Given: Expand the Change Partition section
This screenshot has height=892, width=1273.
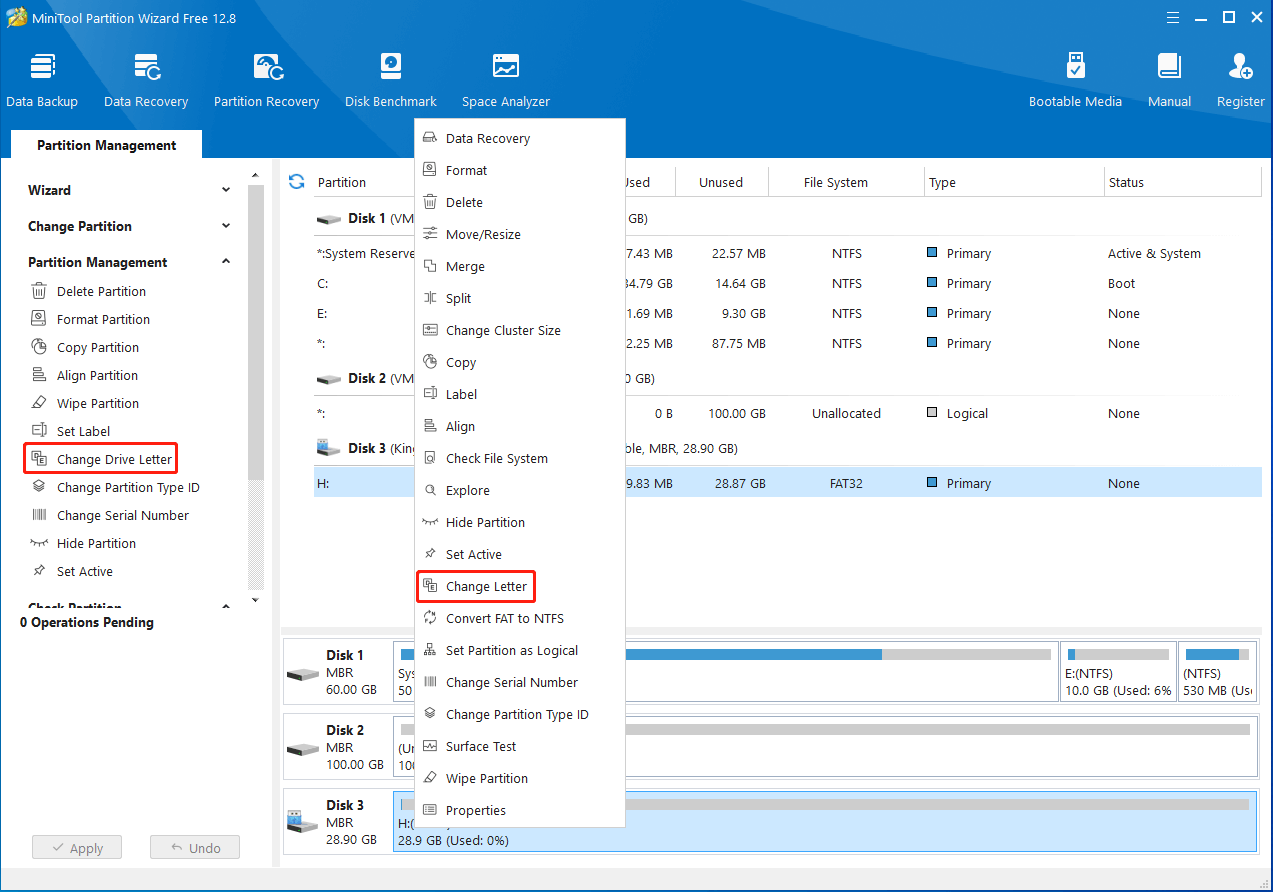Looking at the screenshot, I should click(226, 226).
